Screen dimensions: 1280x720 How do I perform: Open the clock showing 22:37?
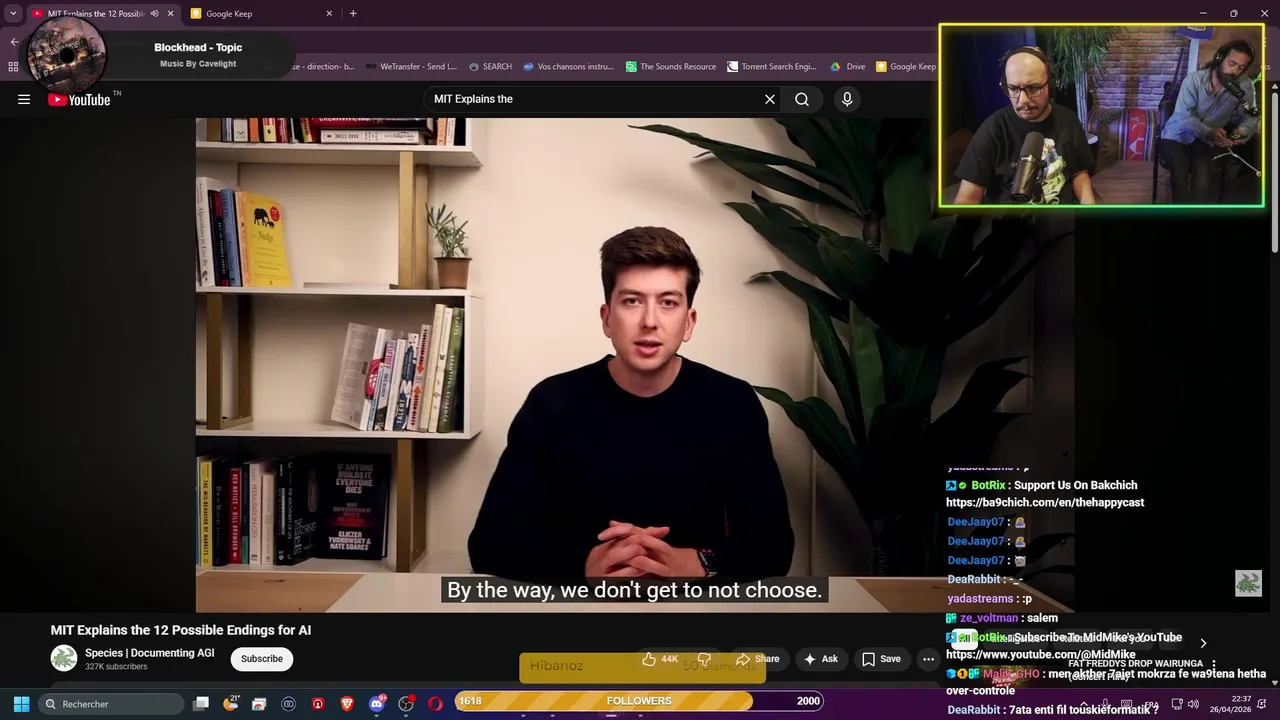coord(1230,704)
